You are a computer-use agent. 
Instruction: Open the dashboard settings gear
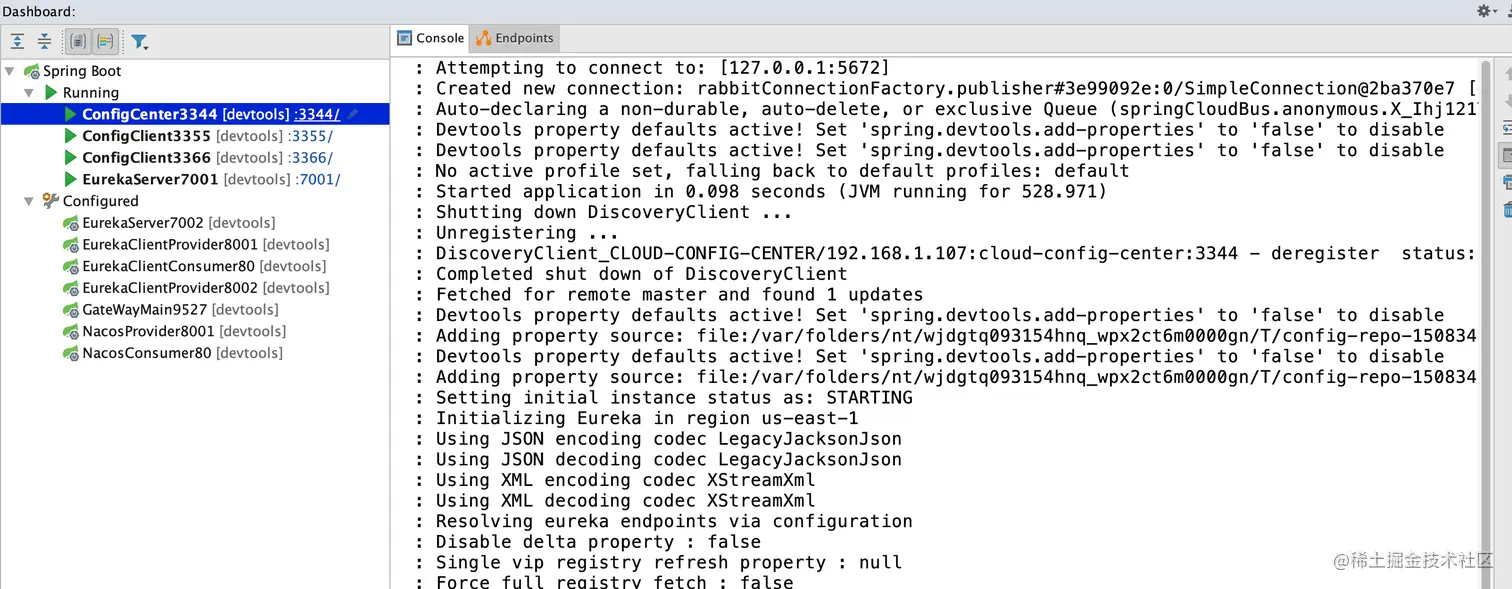click(1484, 11)
